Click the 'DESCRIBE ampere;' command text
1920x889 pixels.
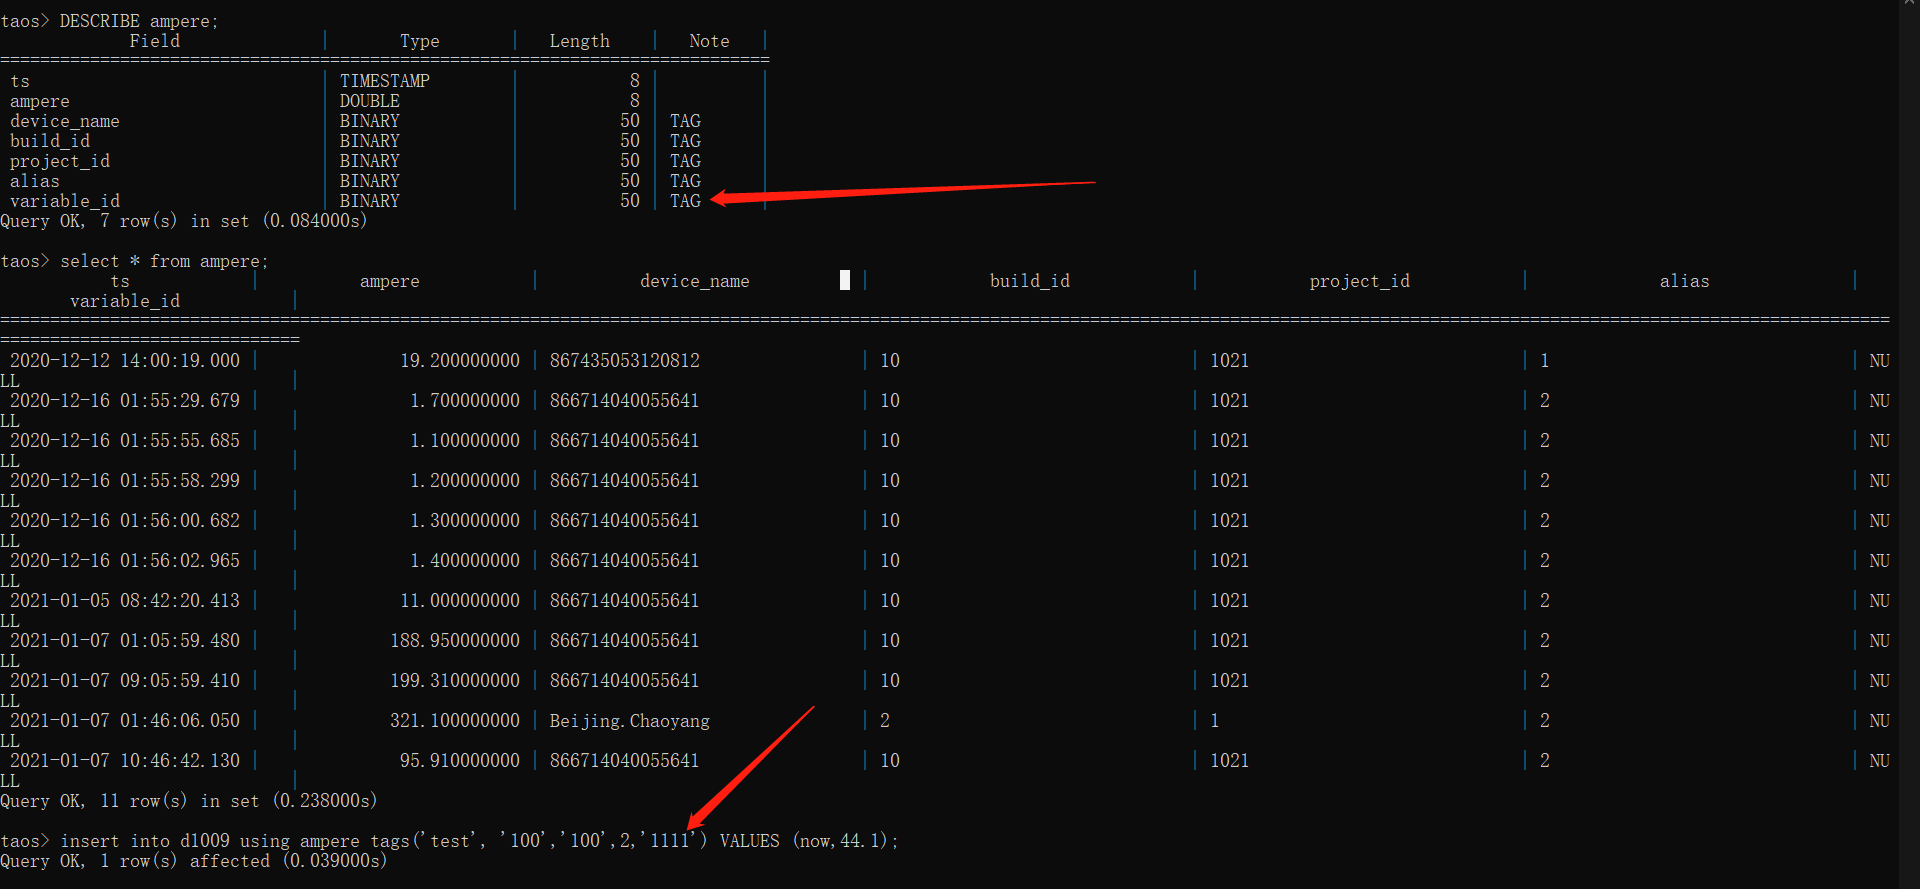[x=139, y=21]
